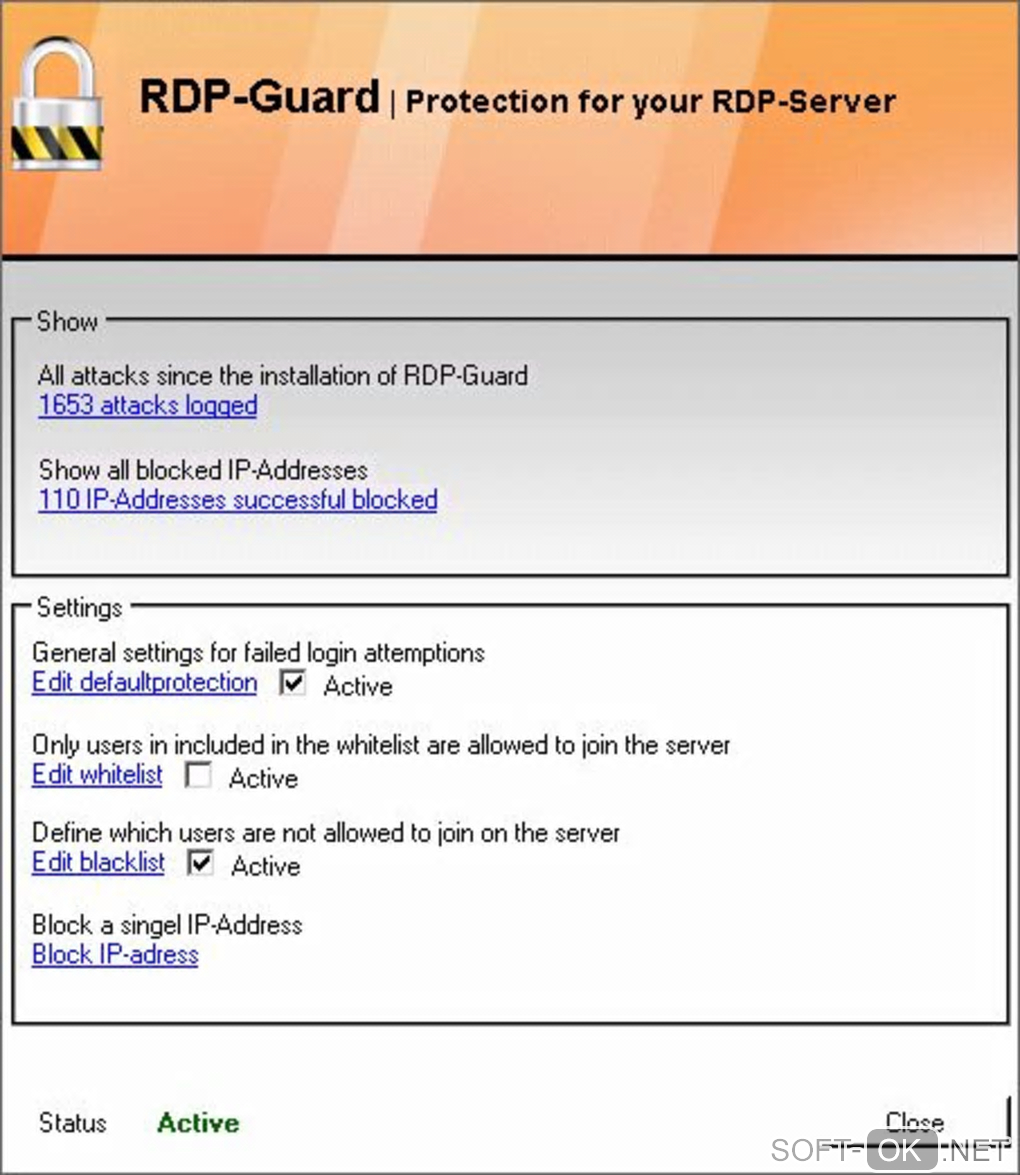Image resolution: width=1020 pixels, height=1175 pixels.
Task: Click the Settings group box label
Action: pos(79,607)
